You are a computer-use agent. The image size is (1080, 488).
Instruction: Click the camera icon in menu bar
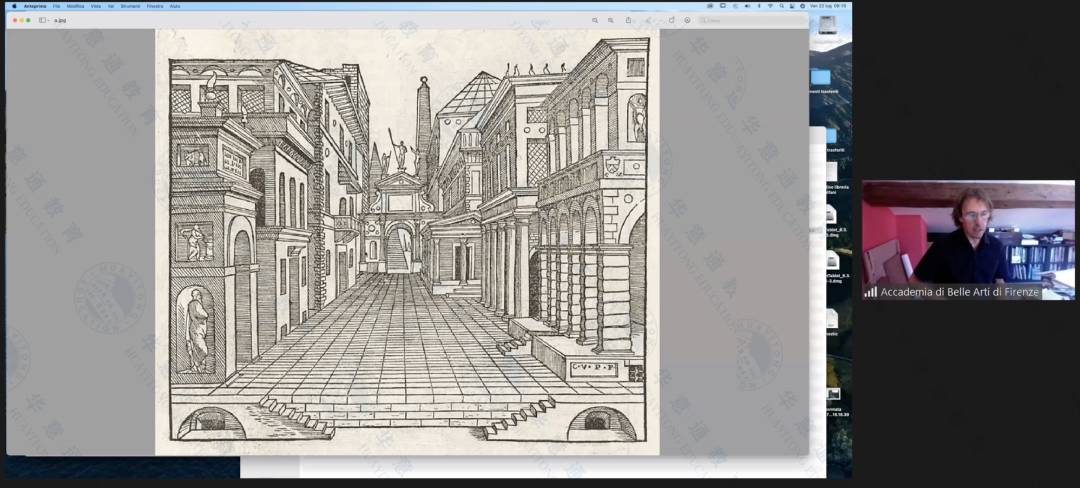[x=710, y=6]
